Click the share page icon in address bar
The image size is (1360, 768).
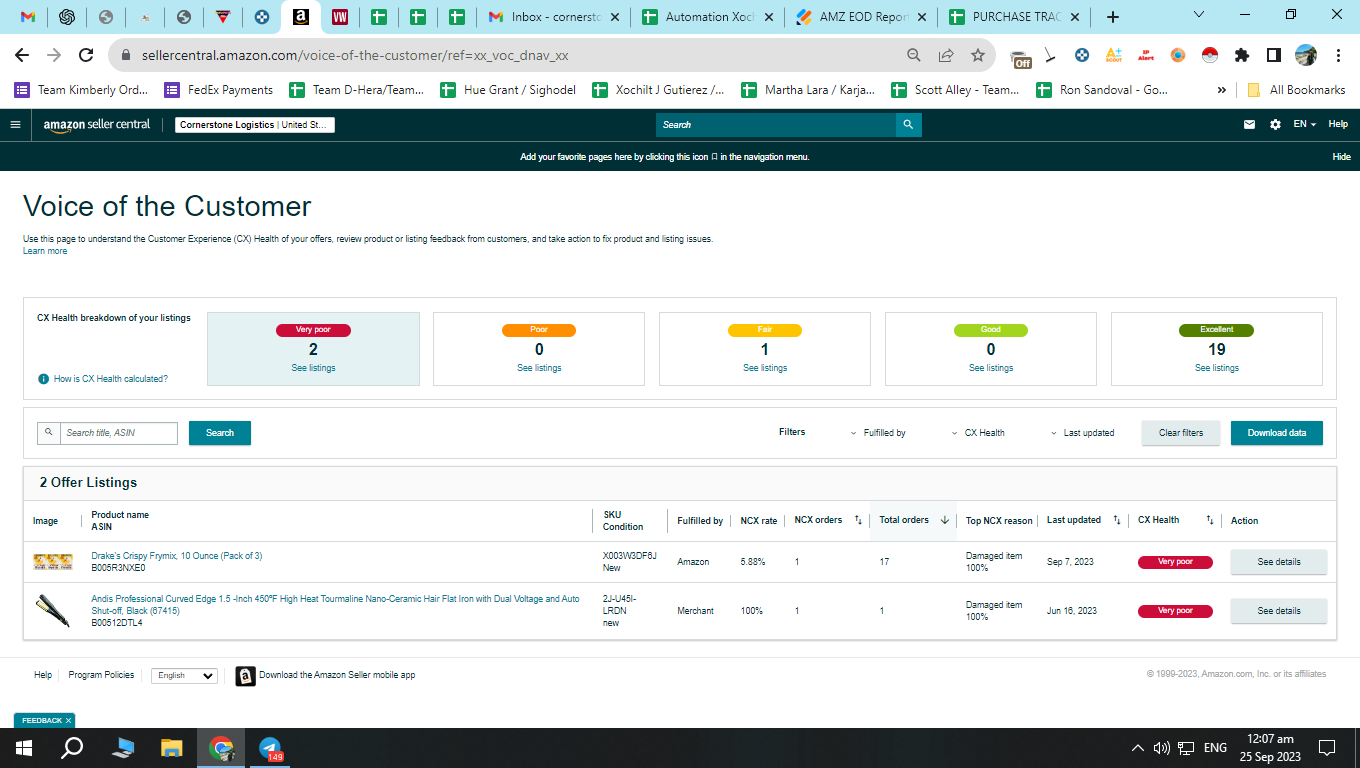[946, 56]
